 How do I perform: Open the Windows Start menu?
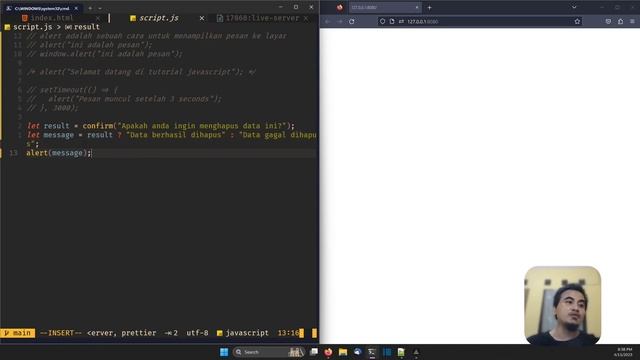click(x=224, y=352)
